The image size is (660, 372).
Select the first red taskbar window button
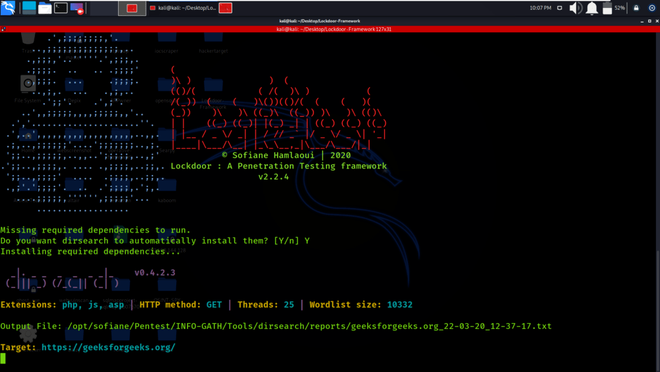[x=132, y=8]
